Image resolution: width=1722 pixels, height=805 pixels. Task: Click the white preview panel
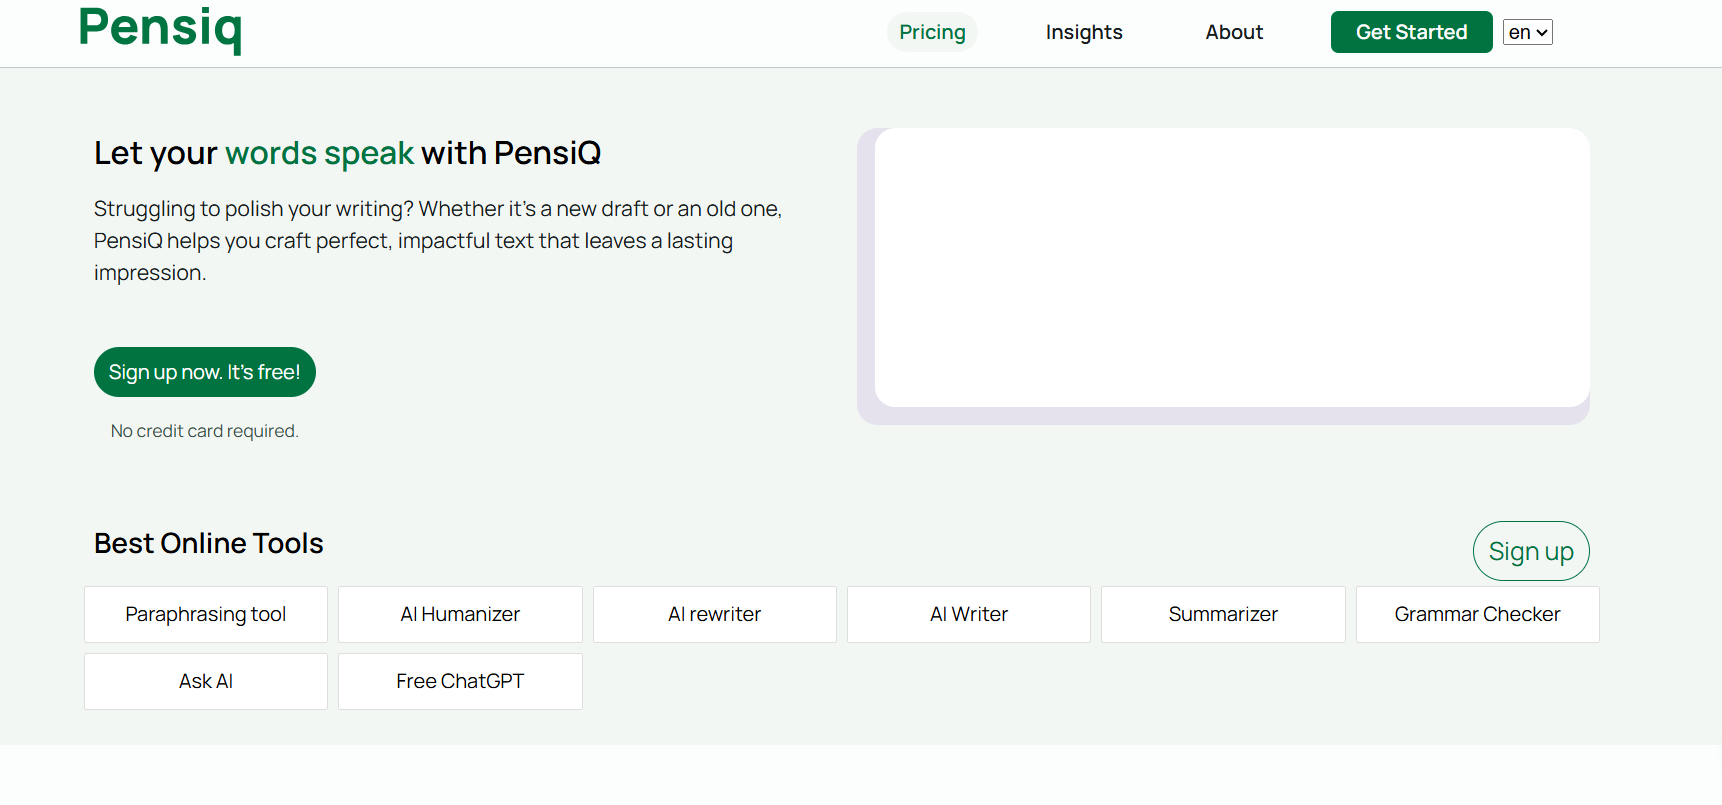1232,267
